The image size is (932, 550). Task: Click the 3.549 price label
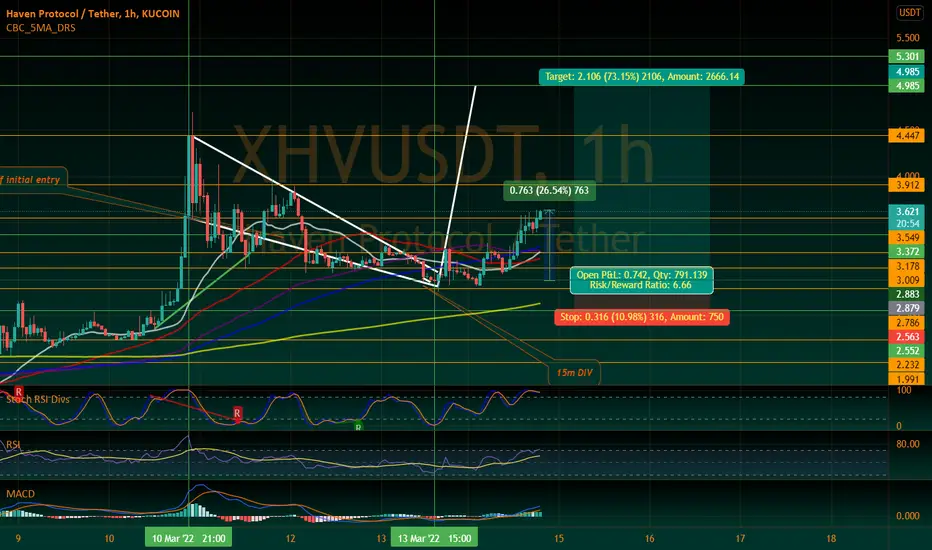[x=907, y=237]
